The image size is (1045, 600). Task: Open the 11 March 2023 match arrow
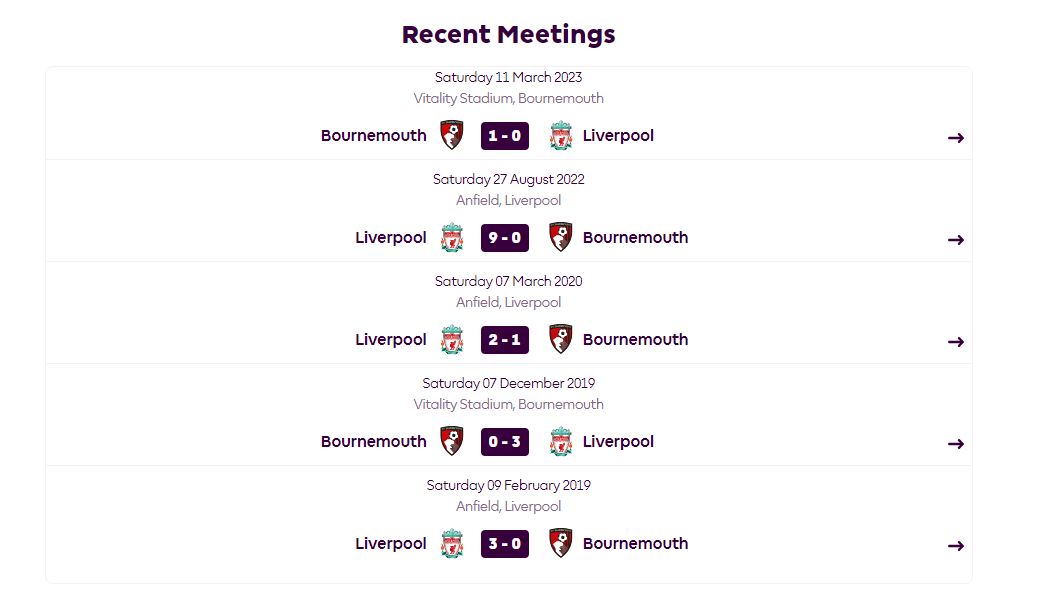[x=956, y=137]
